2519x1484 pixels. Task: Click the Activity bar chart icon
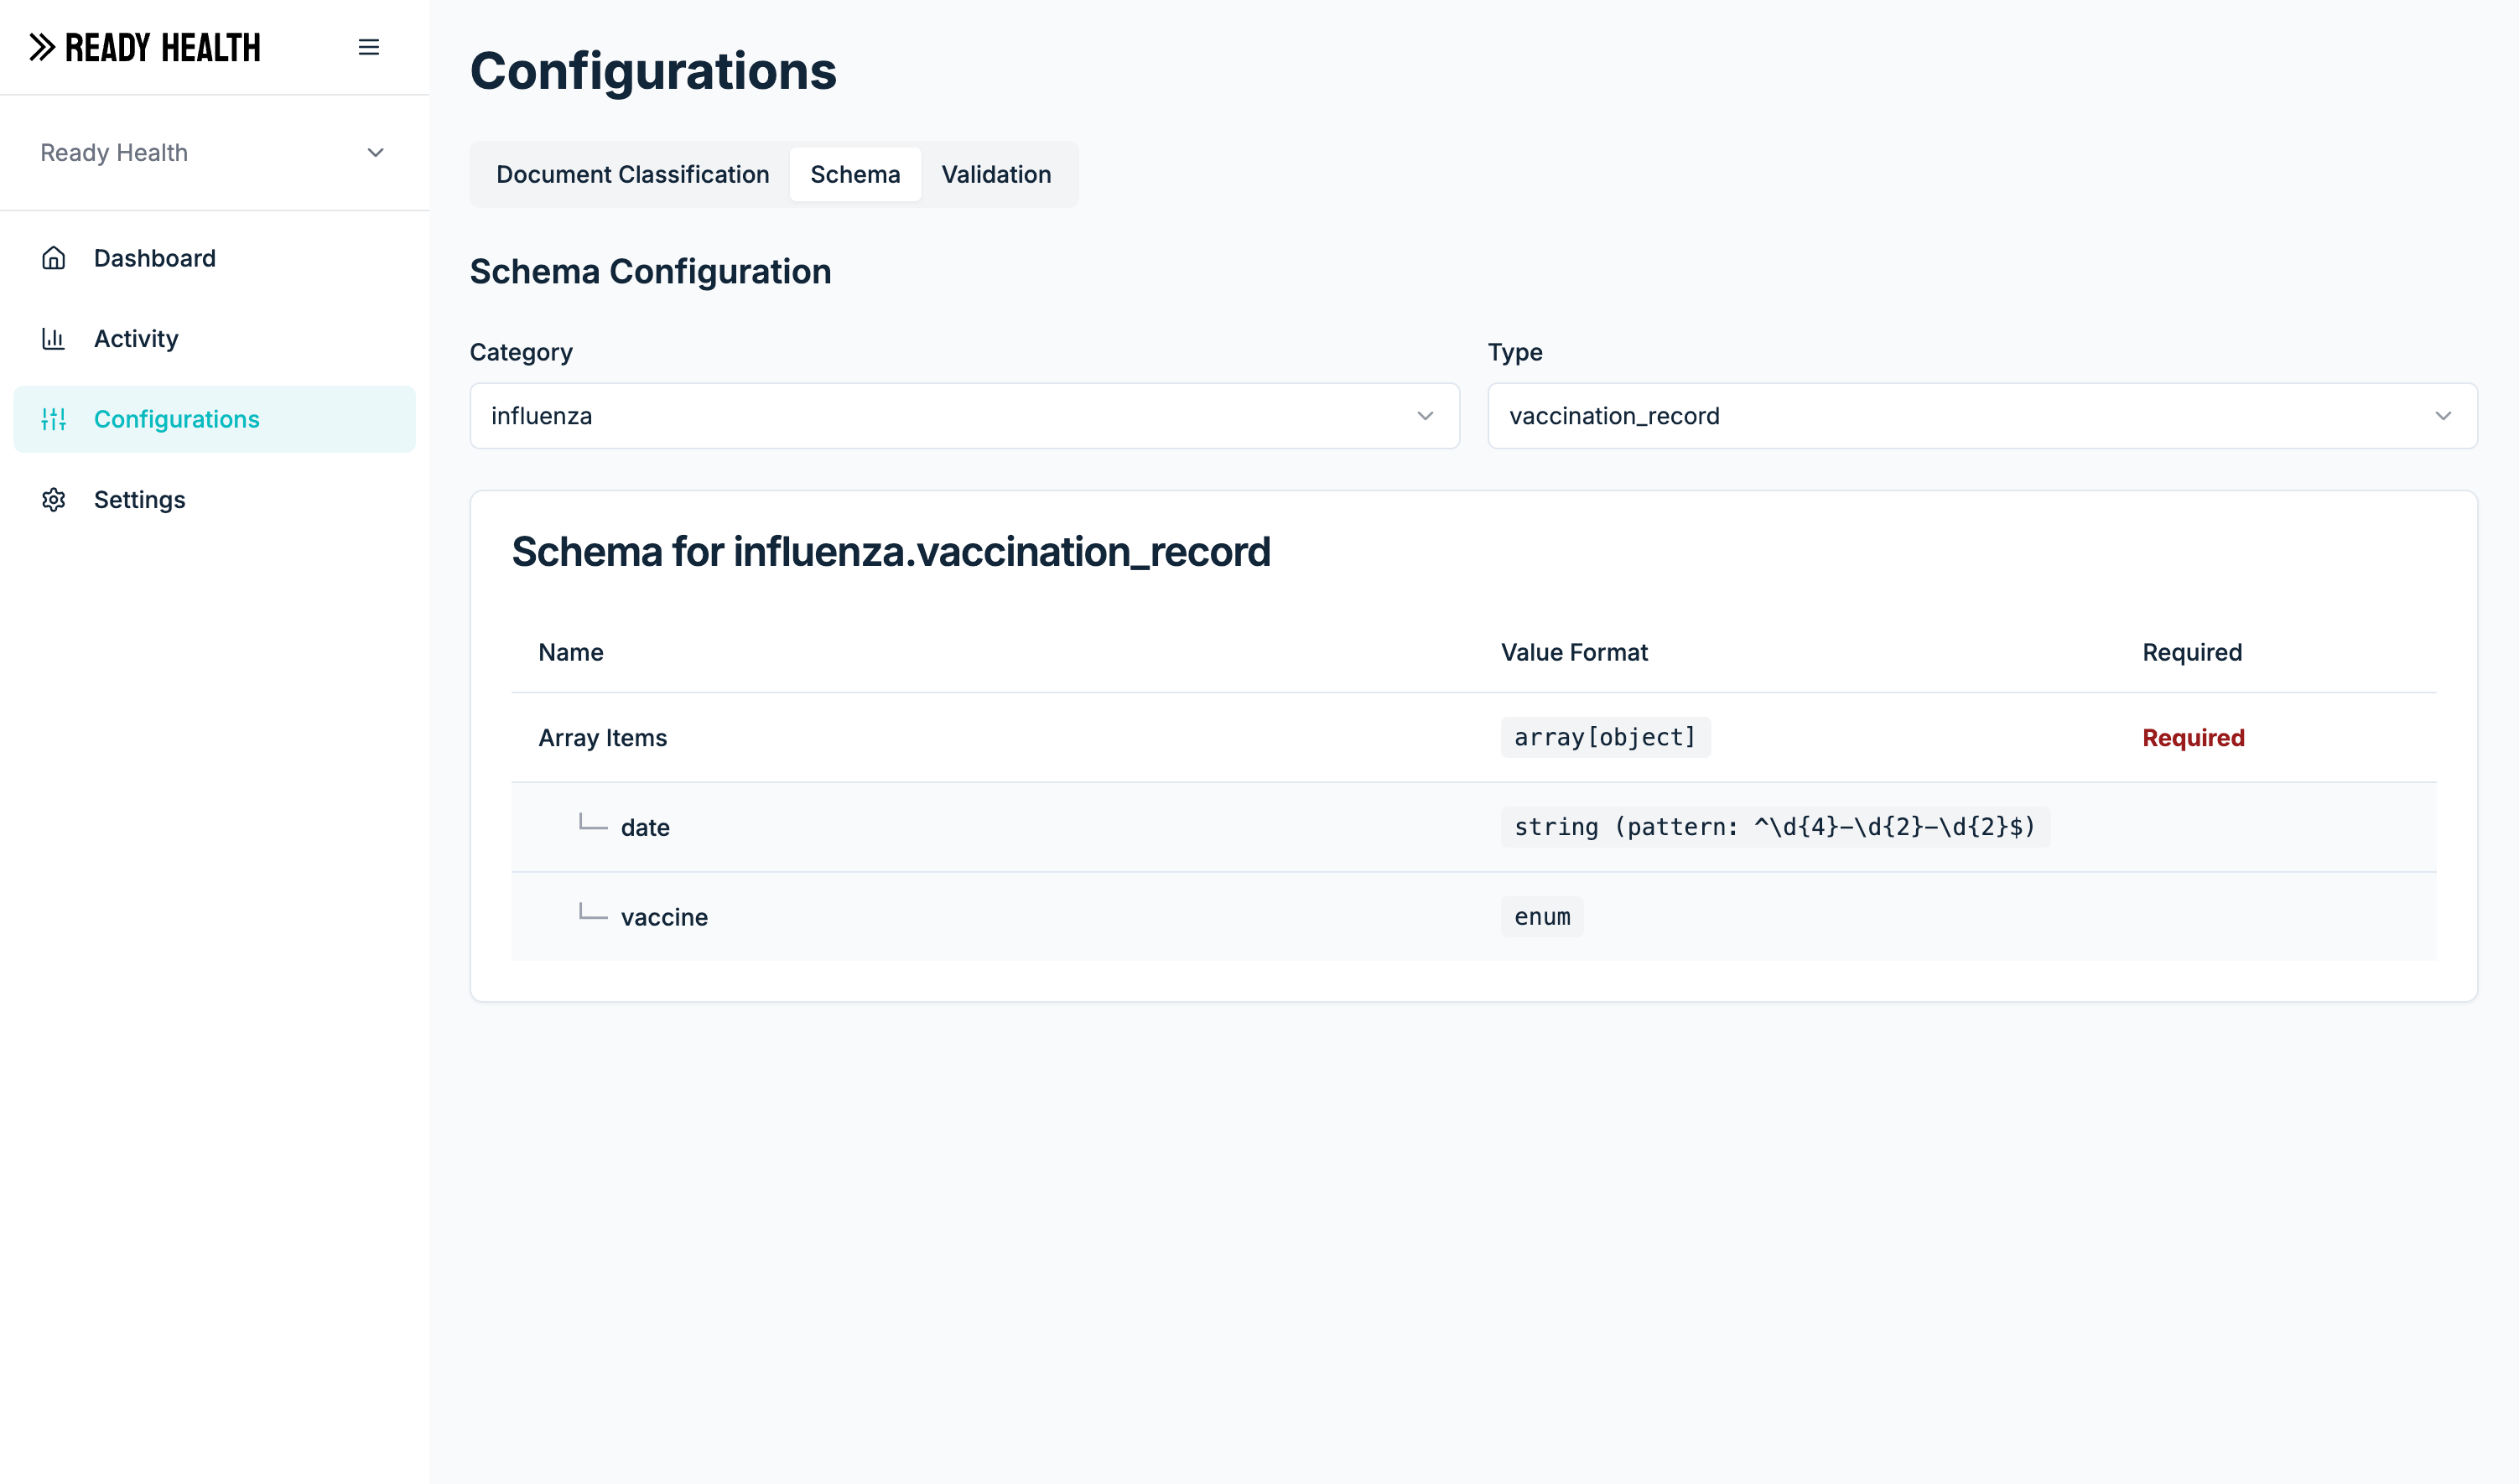(x=54, y=338)
